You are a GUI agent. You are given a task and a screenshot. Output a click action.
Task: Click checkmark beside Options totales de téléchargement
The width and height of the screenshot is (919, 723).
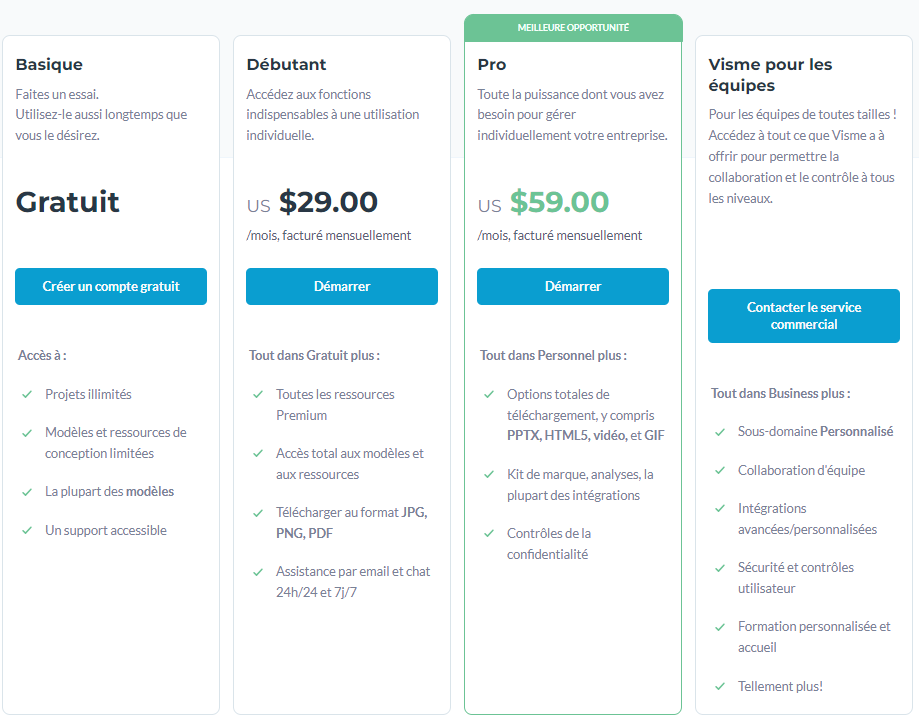coord(489,394)
